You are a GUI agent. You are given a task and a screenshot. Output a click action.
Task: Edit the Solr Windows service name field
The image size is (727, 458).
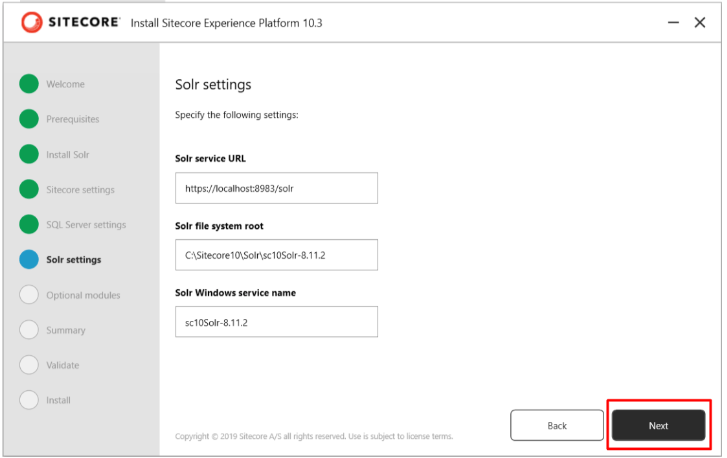click(276, 322)
